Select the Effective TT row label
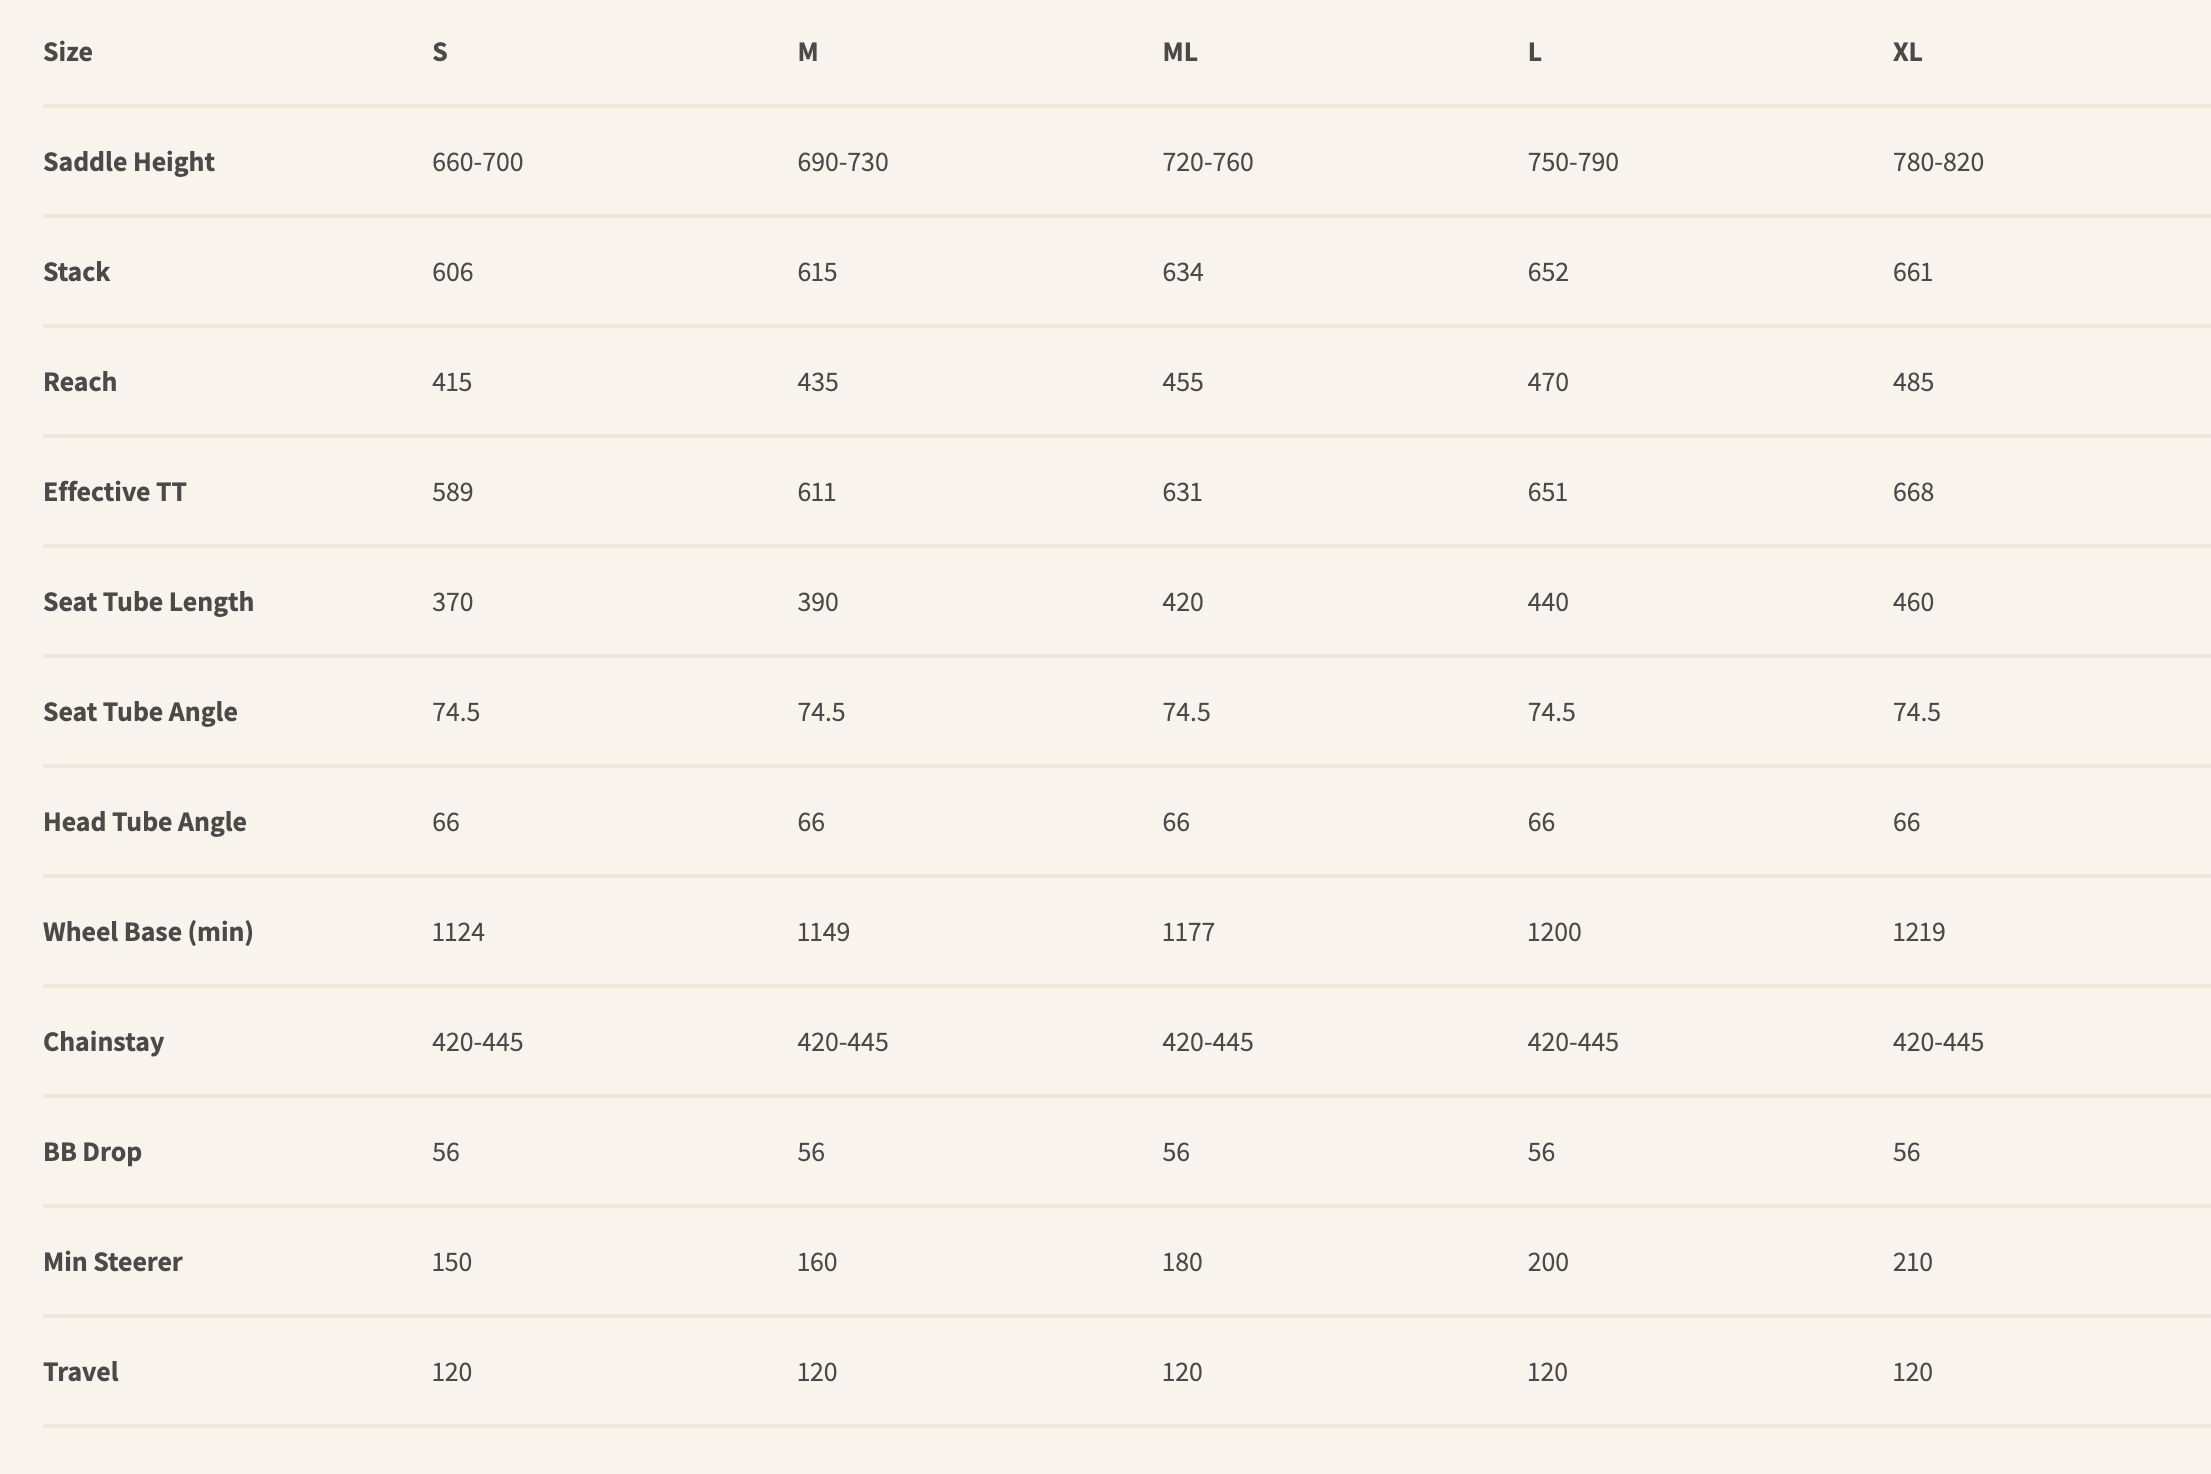The image size is (2211, 1474). 115,492
